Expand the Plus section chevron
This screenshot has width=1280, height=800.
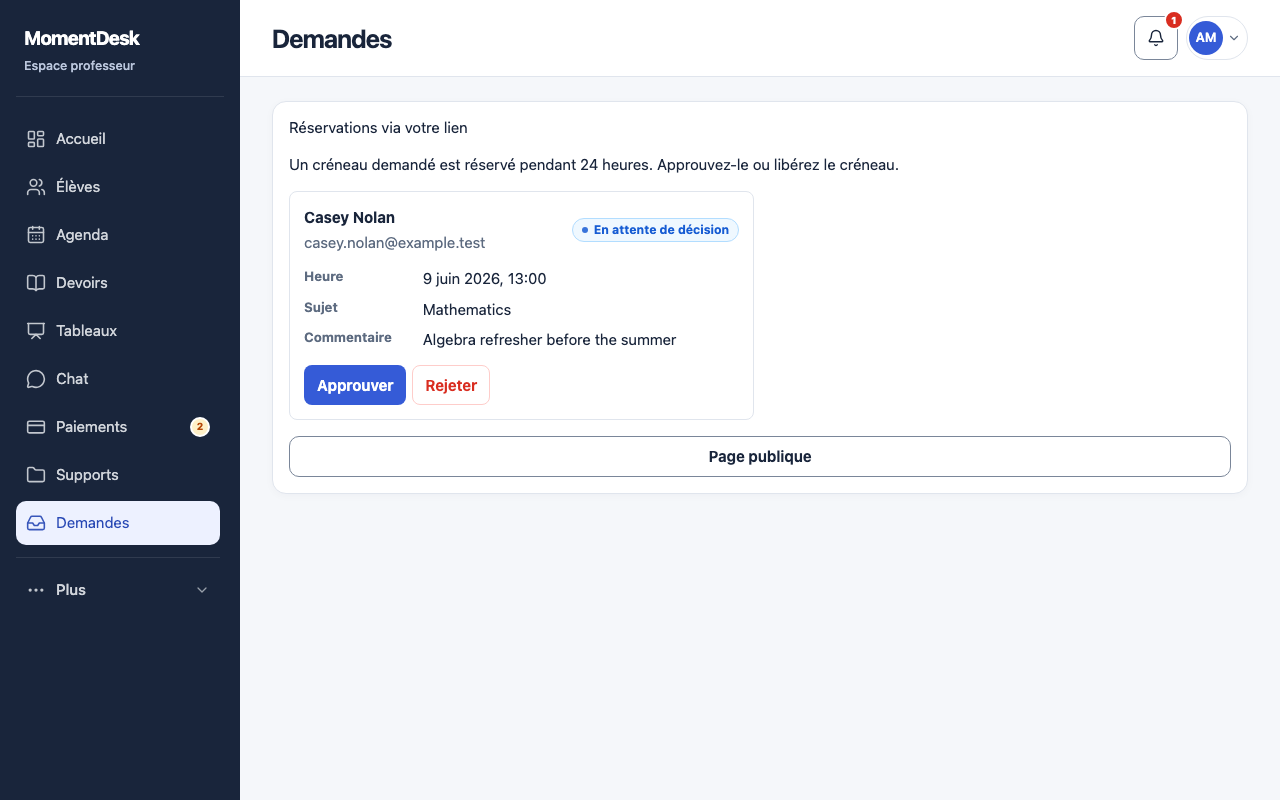click(202, 590)
